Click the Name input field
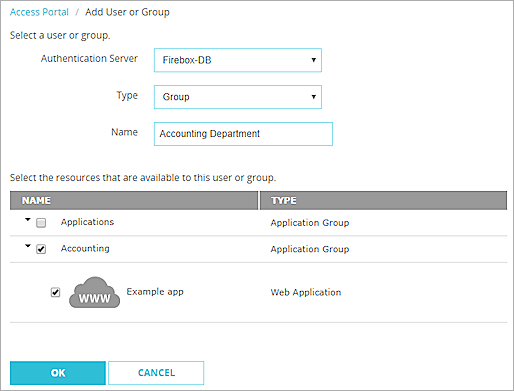The image size is (514, 391). click(x=243, y=134)
